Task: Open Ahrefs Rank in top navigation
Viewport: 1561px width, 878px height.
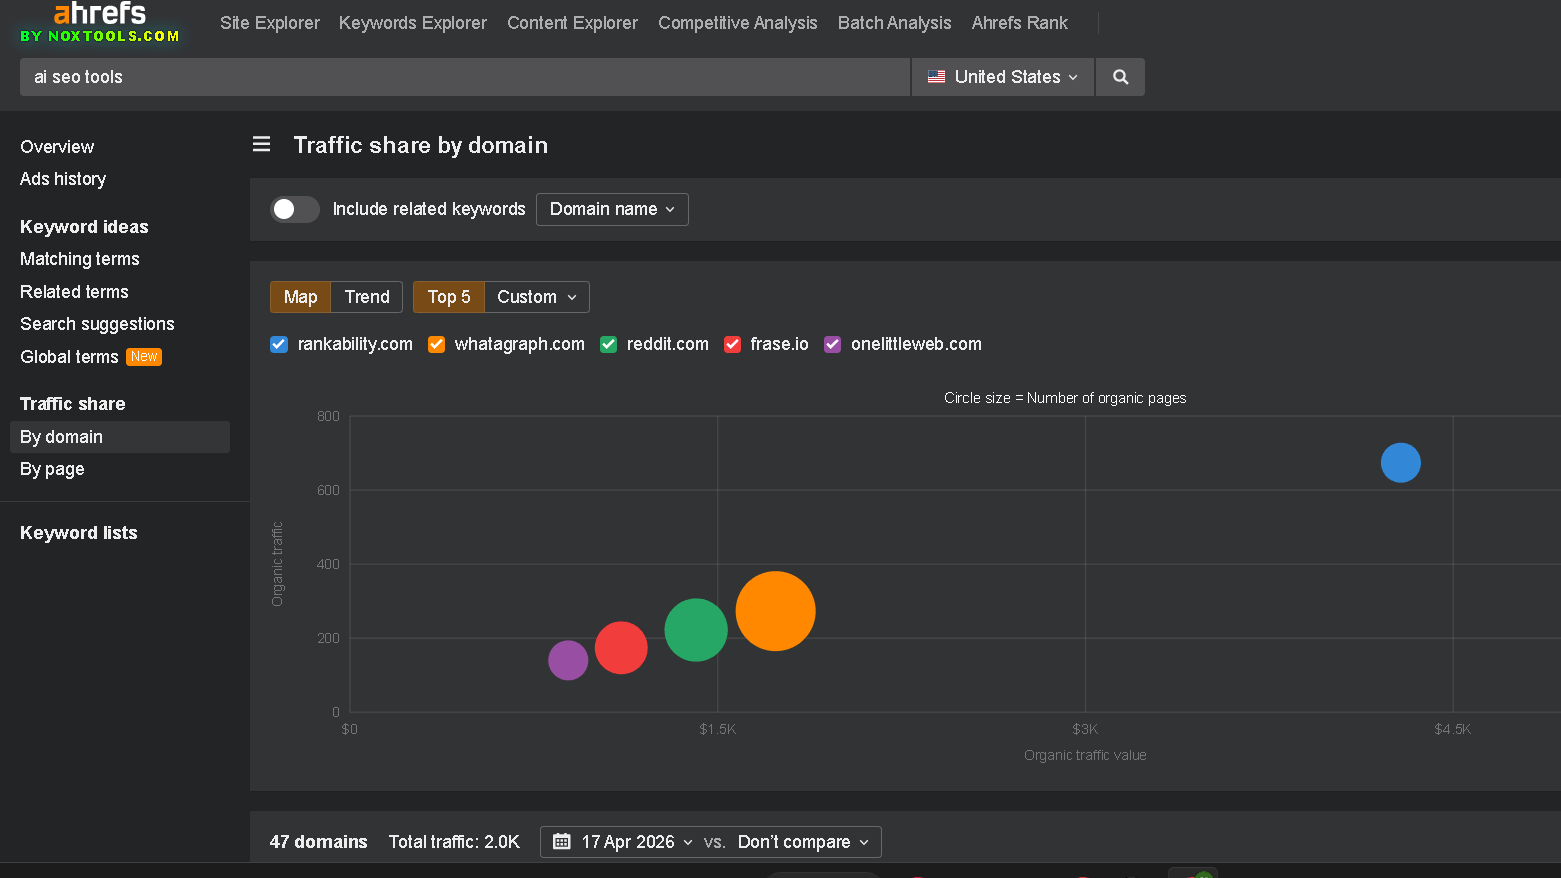Action: pos(1020,23)
